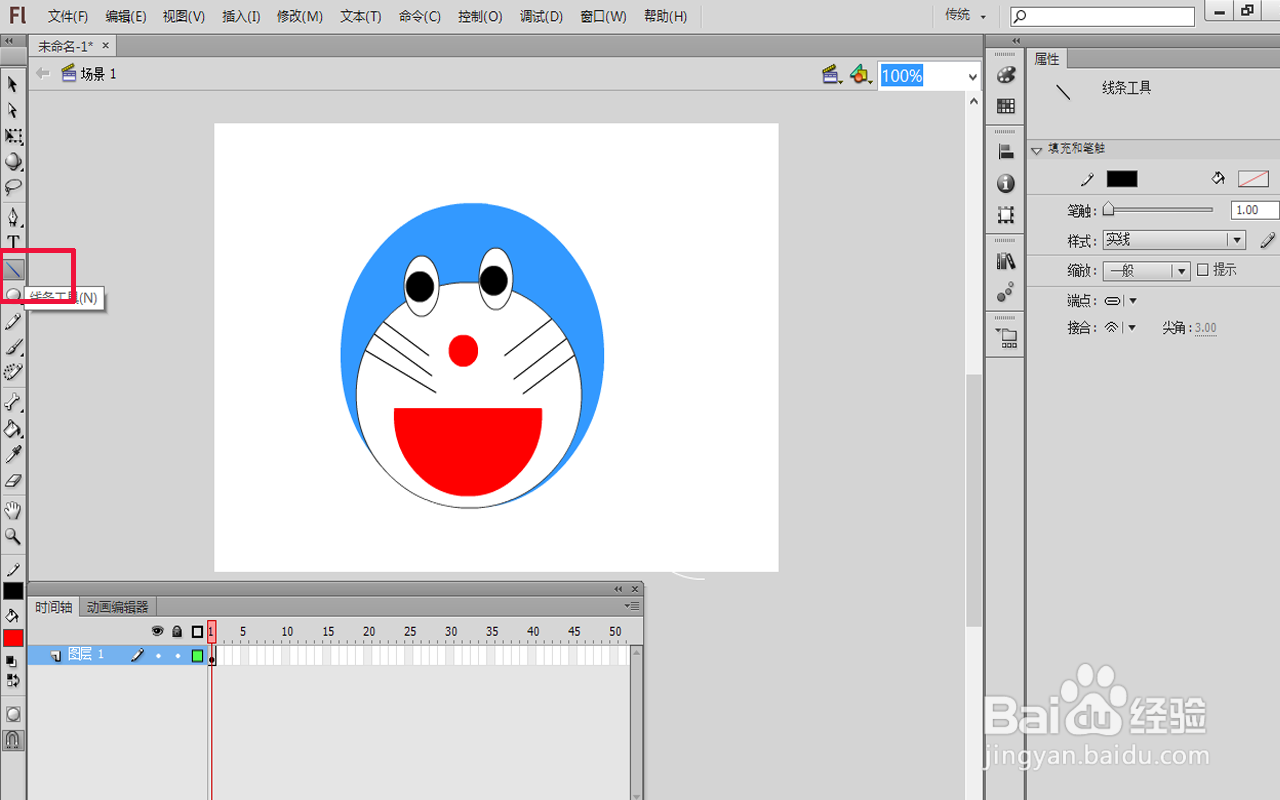1280x800 pixels.
Task: Enable the 提示 hinting checkbox
Action: pos(1203,270)
